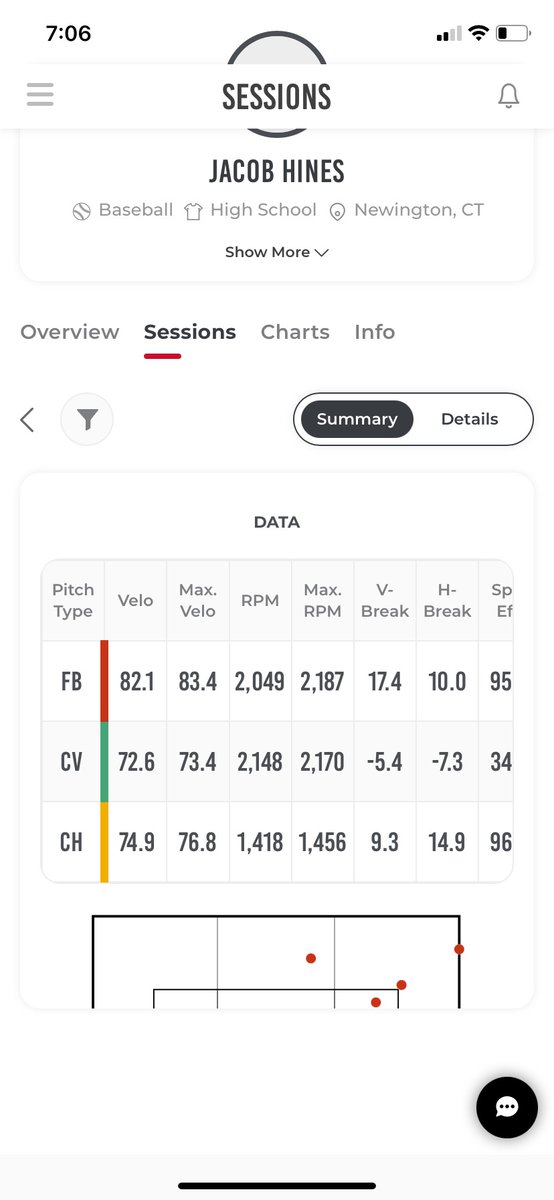This screenshot has width=554, height=1200.
Task: Tap the baseball sport icon
Action: pyautogui.click(x=82, y=211)
